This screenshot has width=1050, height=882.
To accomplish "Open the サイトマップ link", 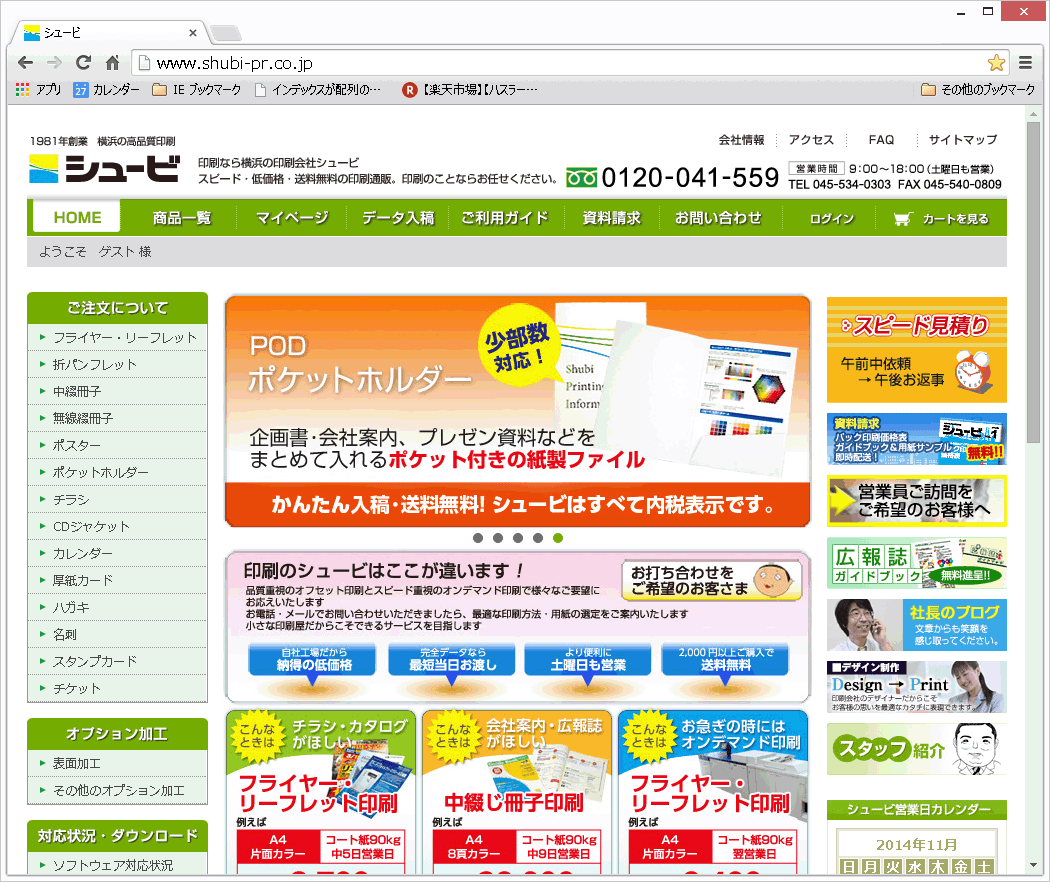I will click(962, 140).
